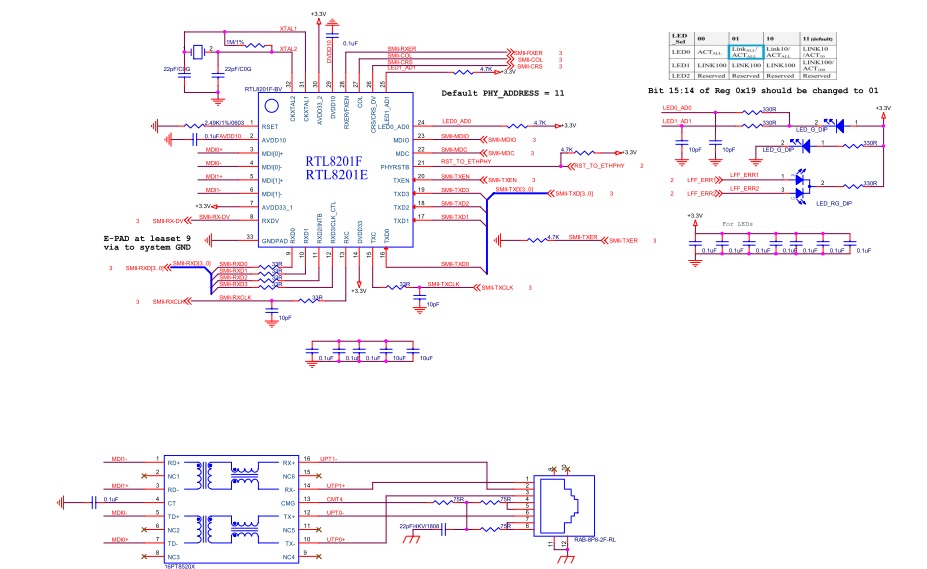Click the RXD2/INTB pin name
Image resolution: width=927 pixels, height=569 pixels.
320,228
